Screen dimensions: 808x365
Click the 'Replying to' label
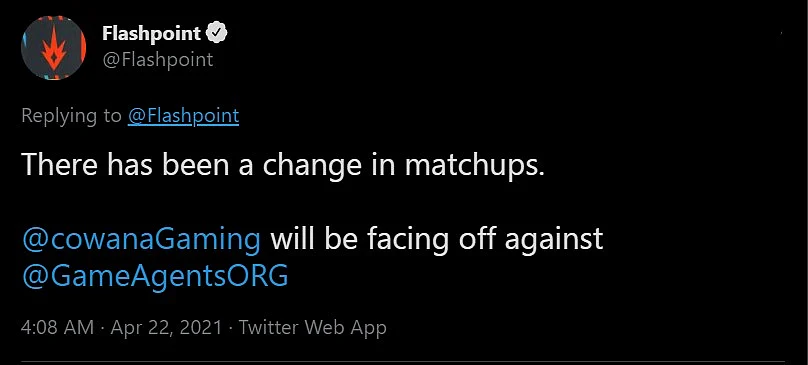point(72,116)
